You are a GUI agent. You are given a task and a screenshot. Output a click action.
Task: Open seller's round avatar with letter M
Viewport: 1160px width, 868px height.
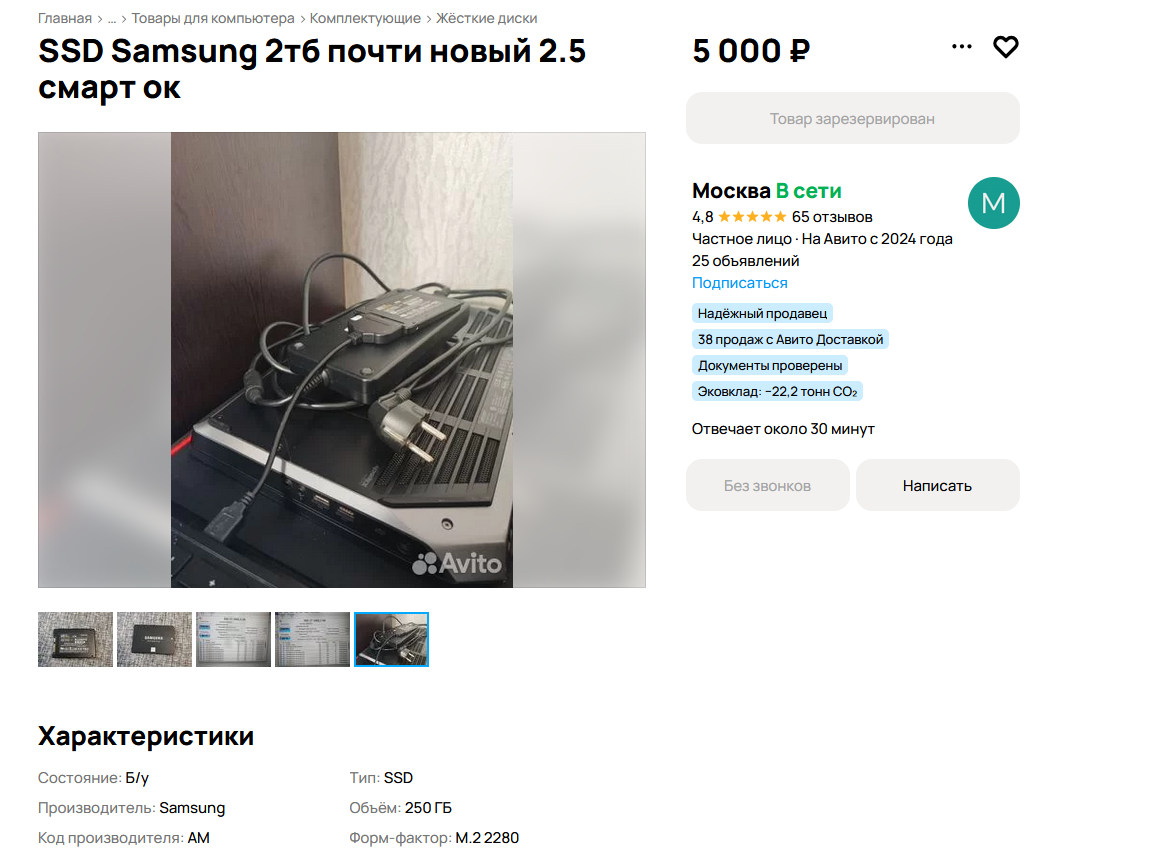(x=994, y=203)
